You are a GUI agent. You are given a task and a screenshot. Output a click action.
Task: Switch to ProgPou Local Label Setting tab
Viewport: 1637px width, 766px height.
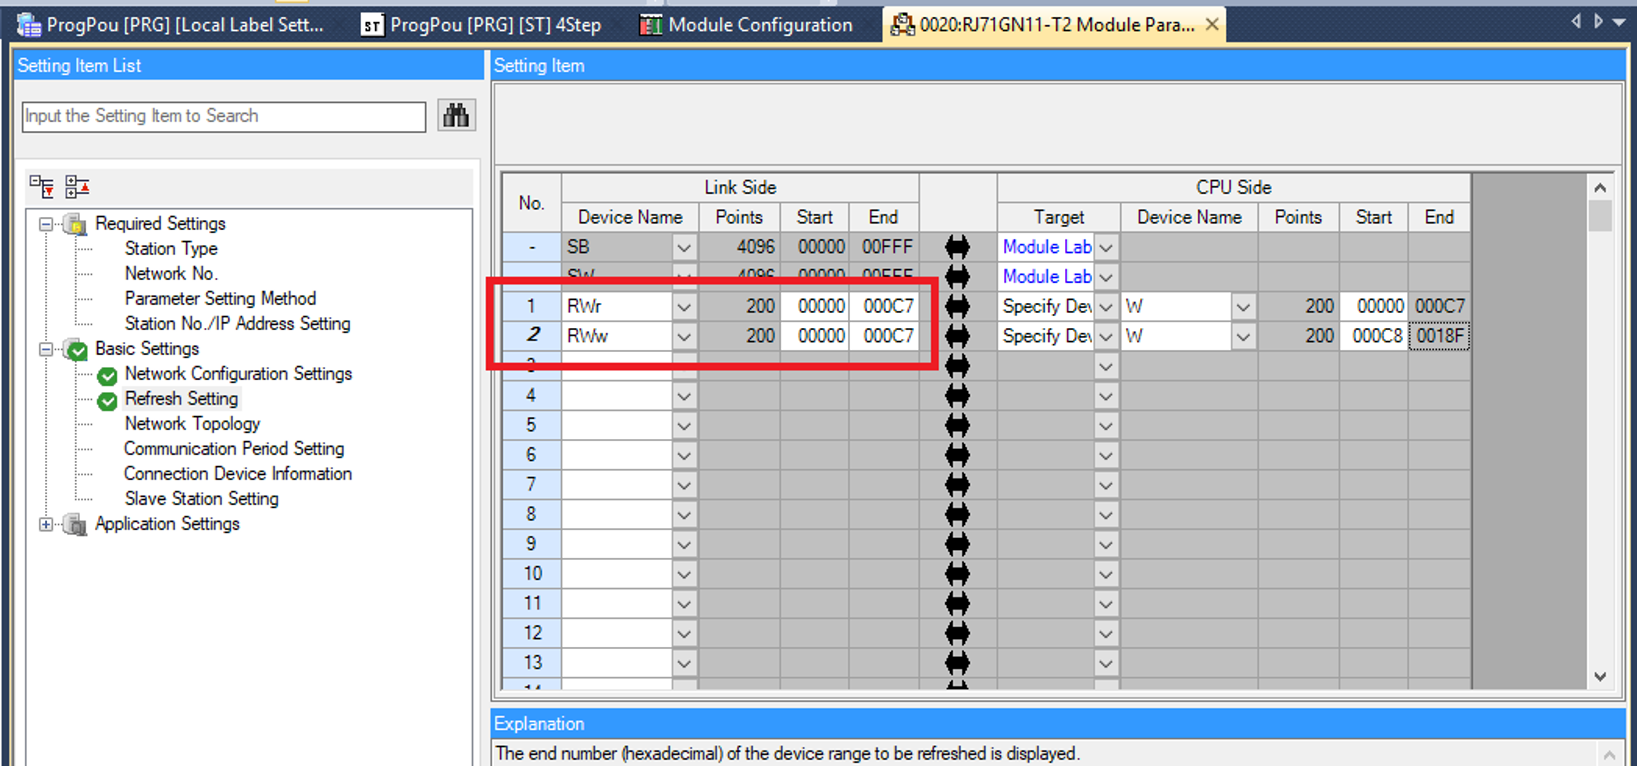coord(171,25)
